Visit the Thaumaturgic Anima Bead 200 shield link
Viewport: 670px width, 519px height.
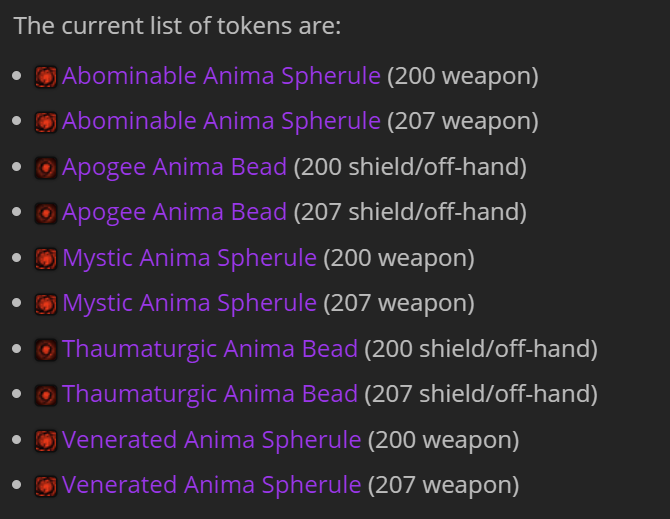[x=210, y=349]
